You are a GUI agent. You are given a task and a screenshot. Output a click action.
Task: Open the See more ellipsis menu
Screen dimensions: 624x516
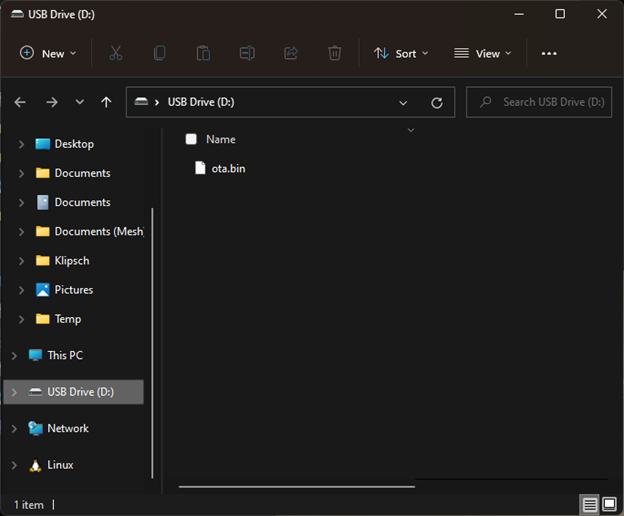point(549,53)
